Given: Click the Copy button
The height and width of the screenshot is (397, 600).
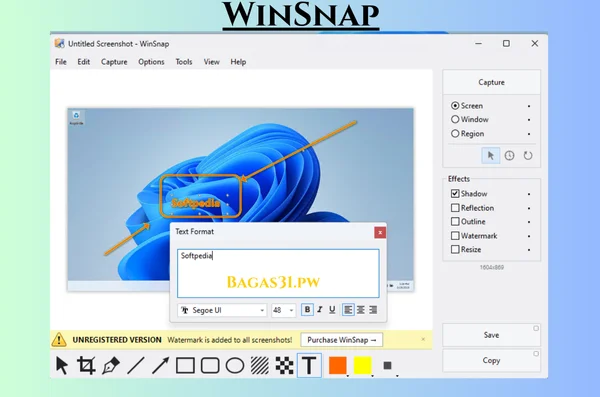Looking at the screenshot, I should [x=491, y=360].
